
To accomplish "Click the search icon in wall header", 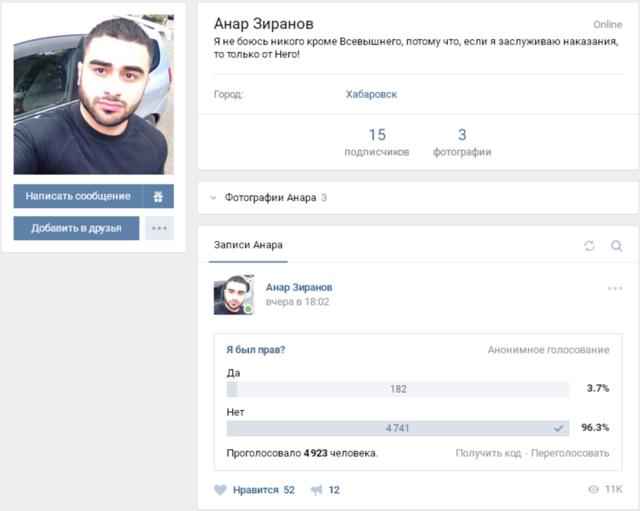I will click(616, 246).
